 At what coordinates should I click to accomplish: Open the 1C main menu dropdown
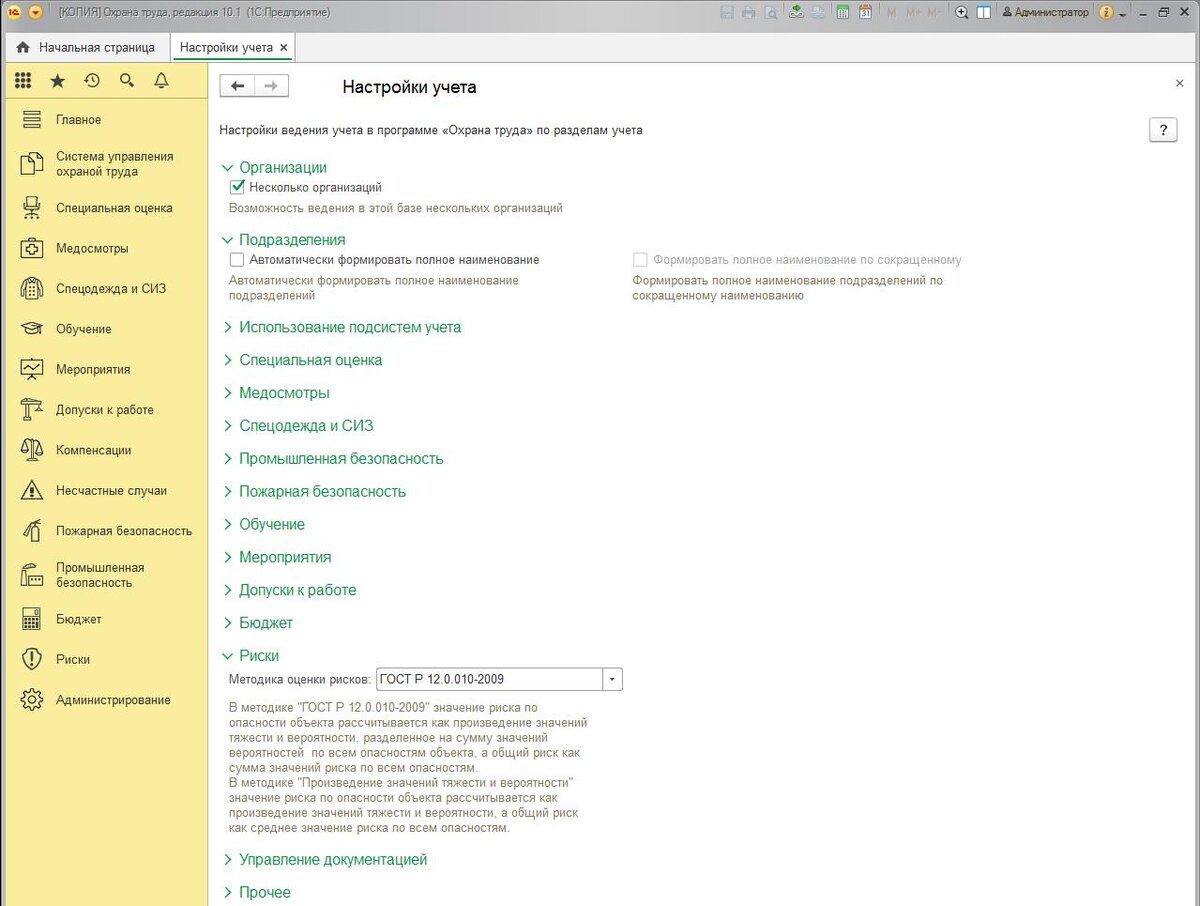(x=36, y=13)
